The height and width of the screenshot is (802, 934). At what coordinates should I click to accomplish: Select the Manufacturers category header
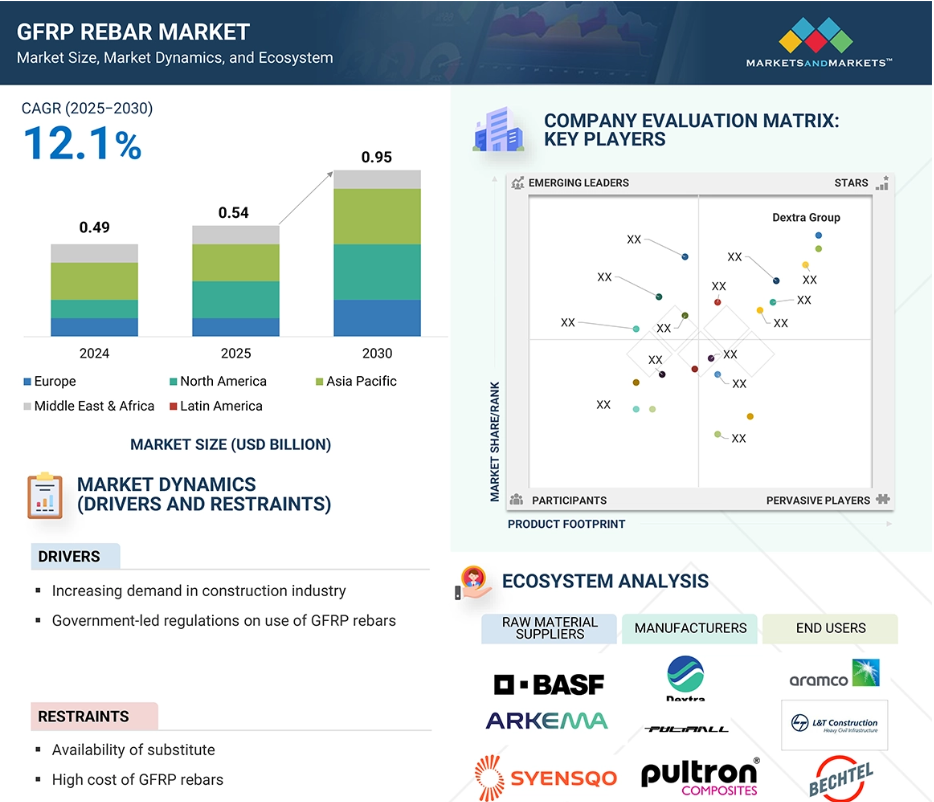click(690, 629)
